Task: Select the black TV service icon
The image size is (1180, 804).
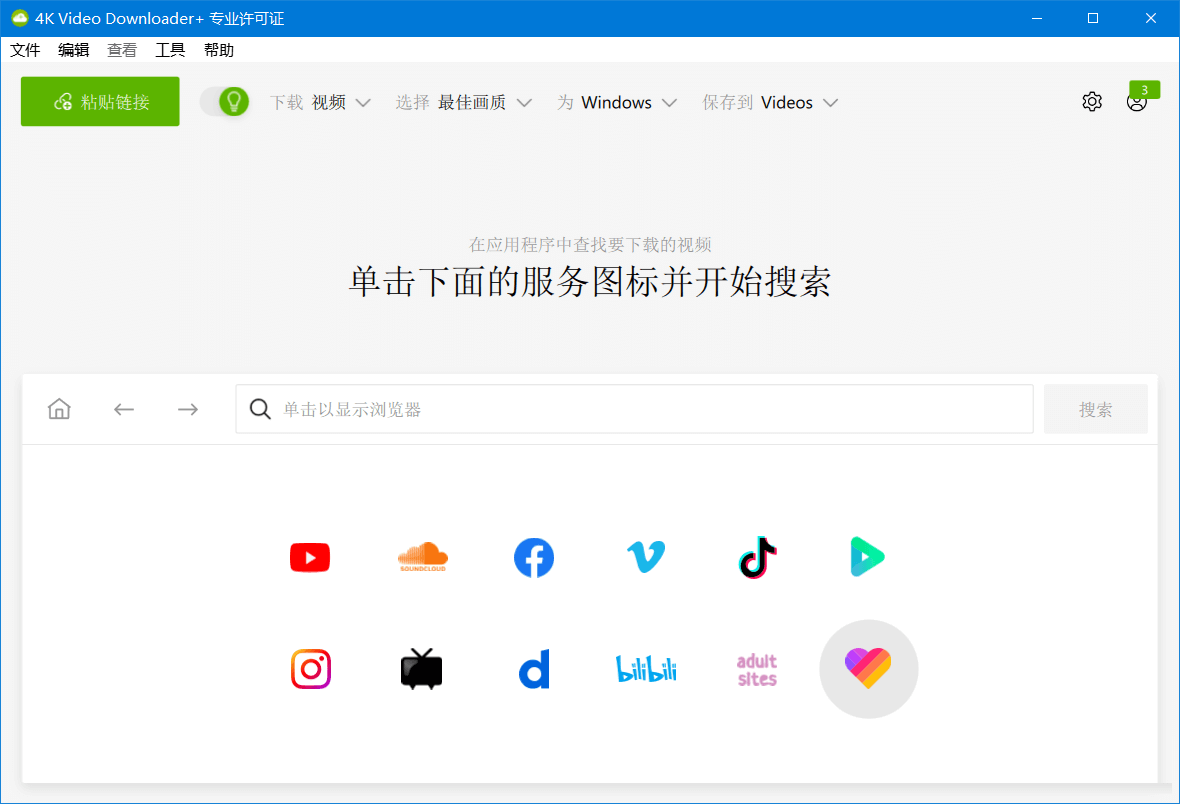Action: pos(421,669)
